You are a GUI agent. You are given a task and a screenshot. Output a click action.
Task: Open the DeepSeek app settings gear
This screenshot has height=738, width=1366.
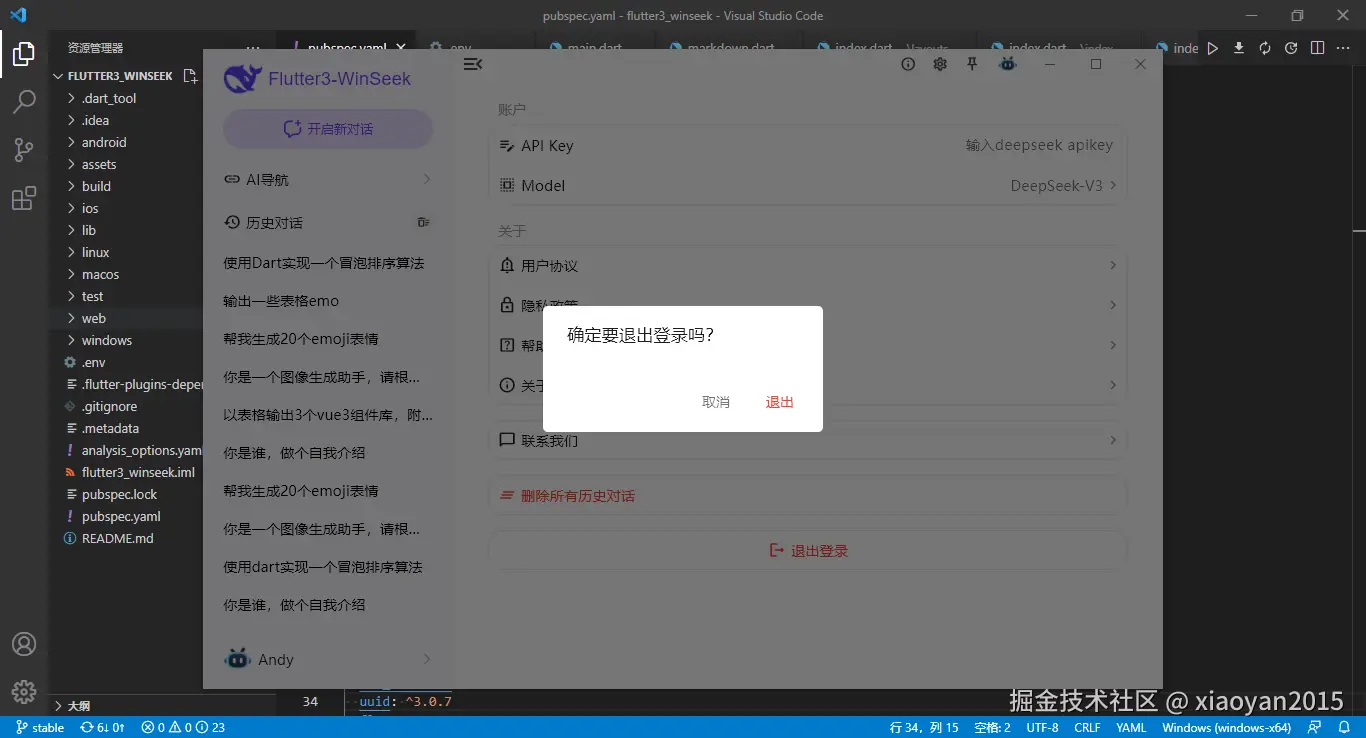[939, 63]
